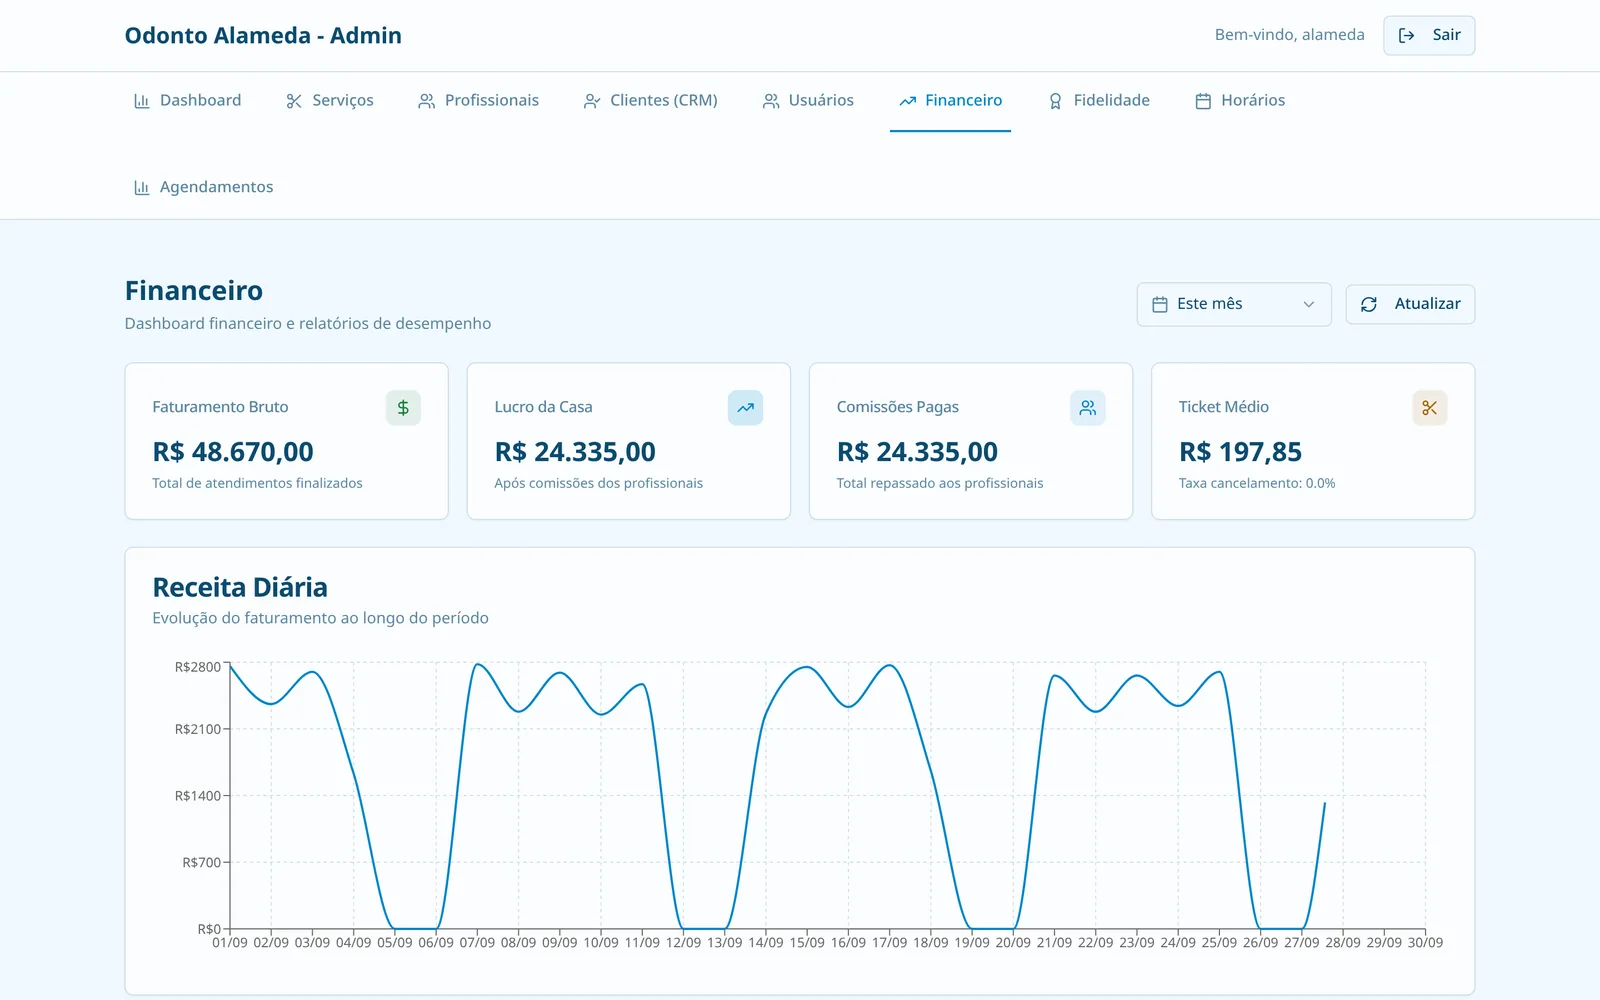Click the Odonto Alameda - Admin title
The image size is (1600, 1000).
pos(263,36)
